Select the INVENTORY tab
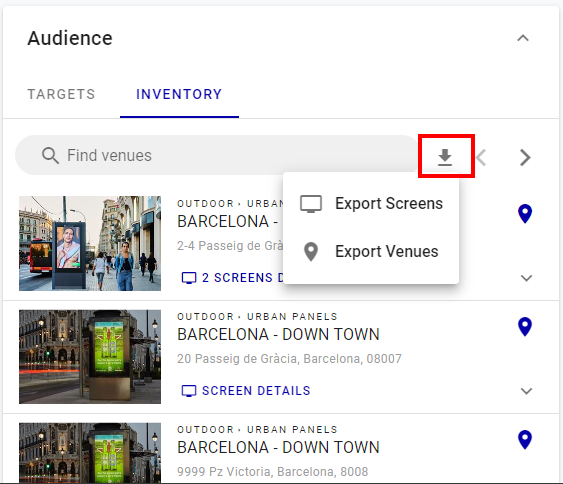Viewport: 563px width, 484px height. tap(179, 94)
